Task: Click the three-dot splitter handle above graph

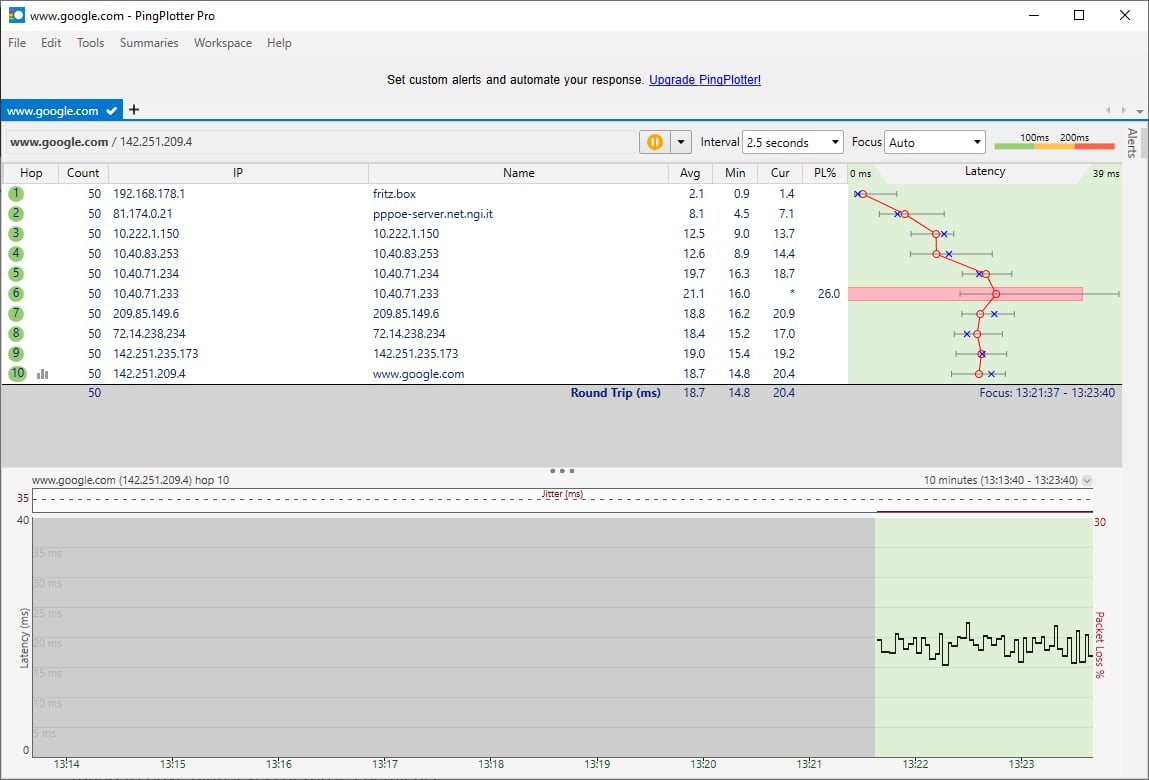Action: coord(562,471)
